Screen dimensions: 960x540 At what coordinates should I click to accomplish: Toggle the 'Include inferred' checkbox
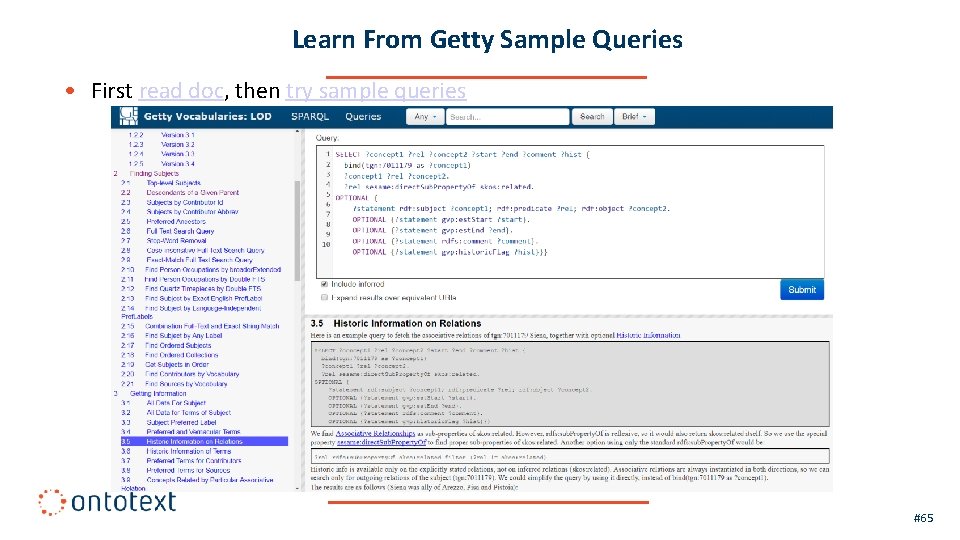[324, 284]
